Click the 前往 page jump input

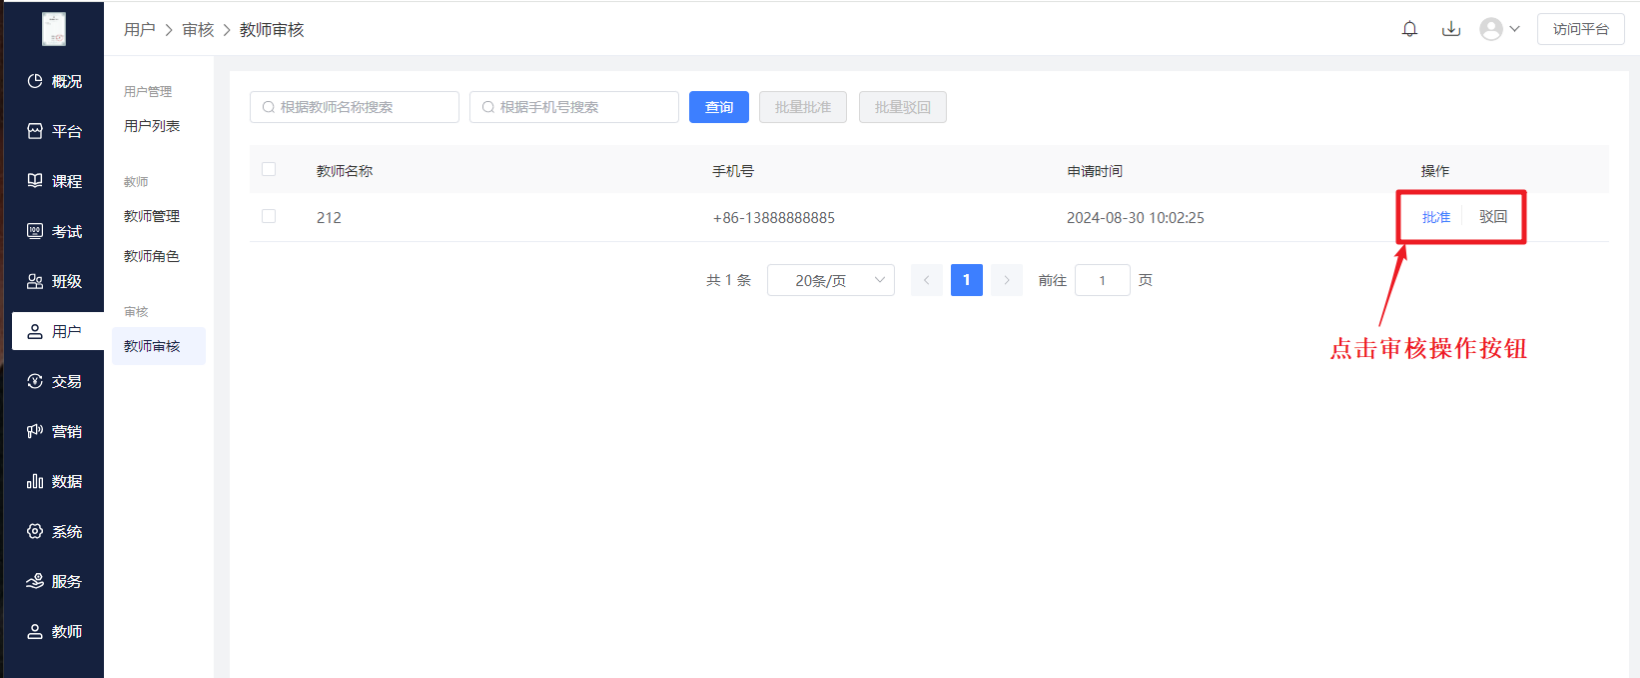pyautogui.click(x=1103, y=280)
